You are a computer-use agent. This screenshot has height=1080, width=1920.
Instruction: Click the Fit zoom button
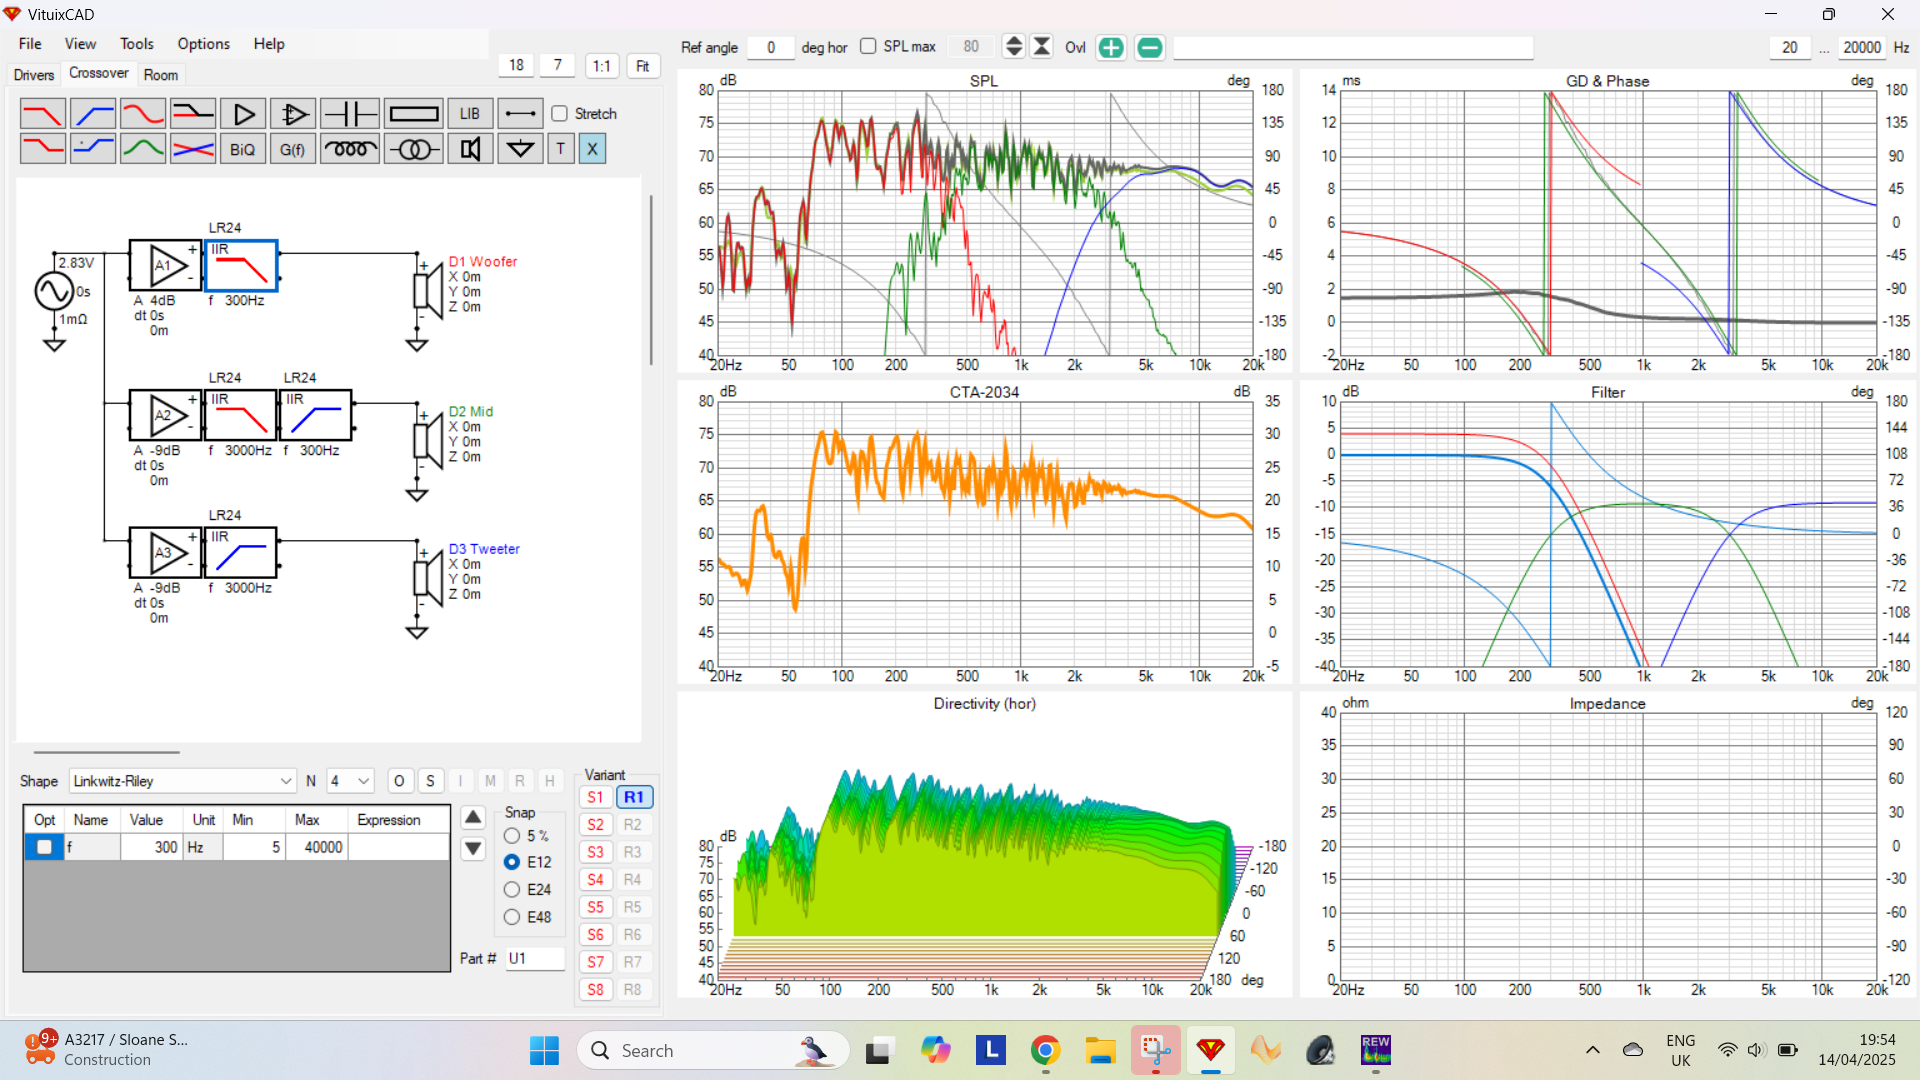click(x=643, y=66)
